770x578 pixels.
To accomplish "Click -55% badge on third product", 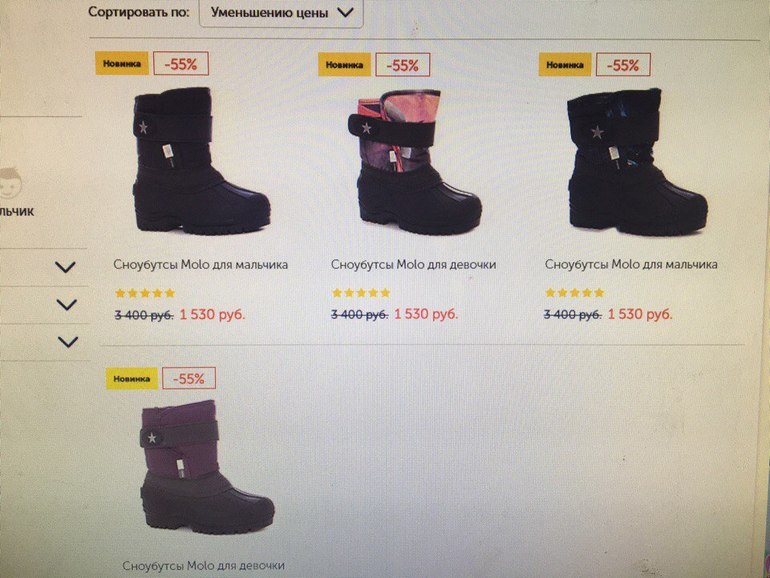I will point(623,65).
